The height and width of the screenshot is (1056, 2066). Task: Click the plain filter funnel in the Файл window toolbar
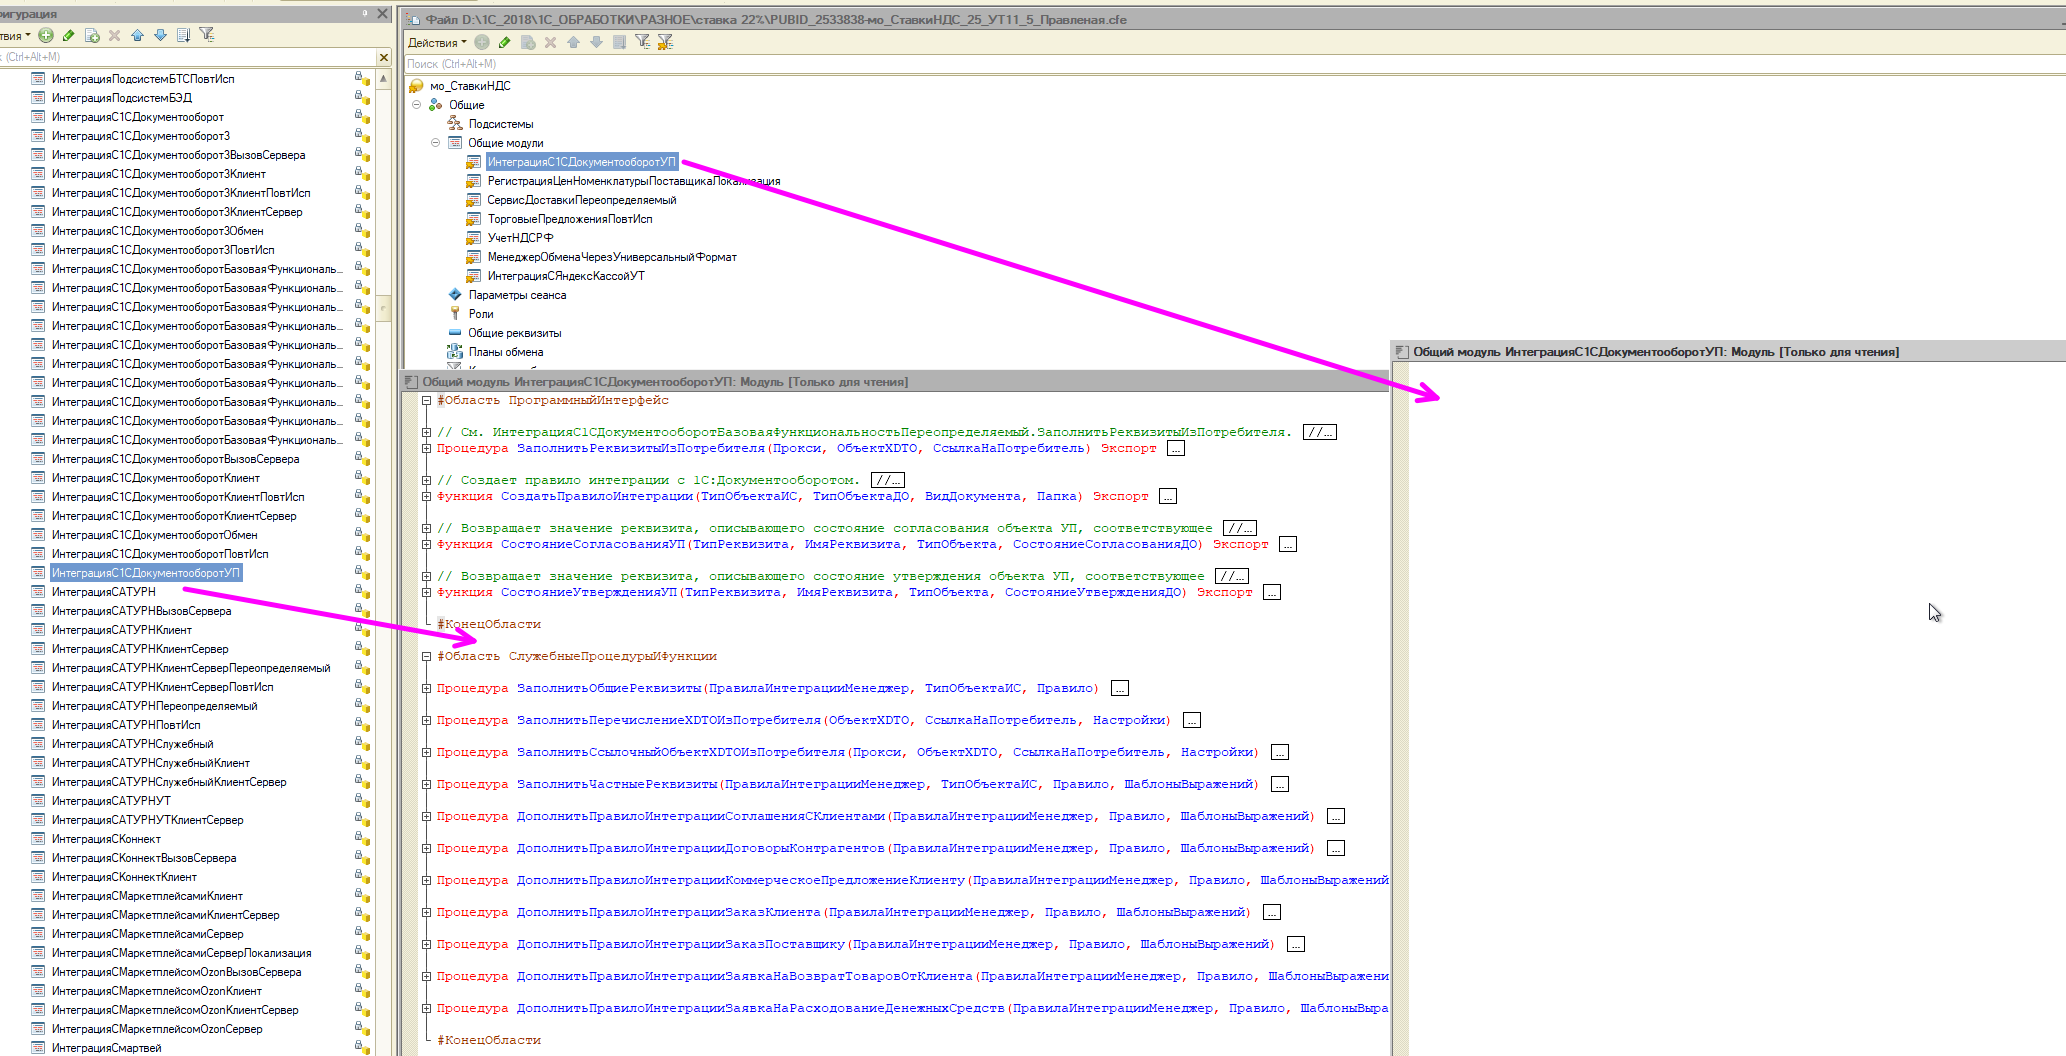pyautogui.click(x=642, y=42)
